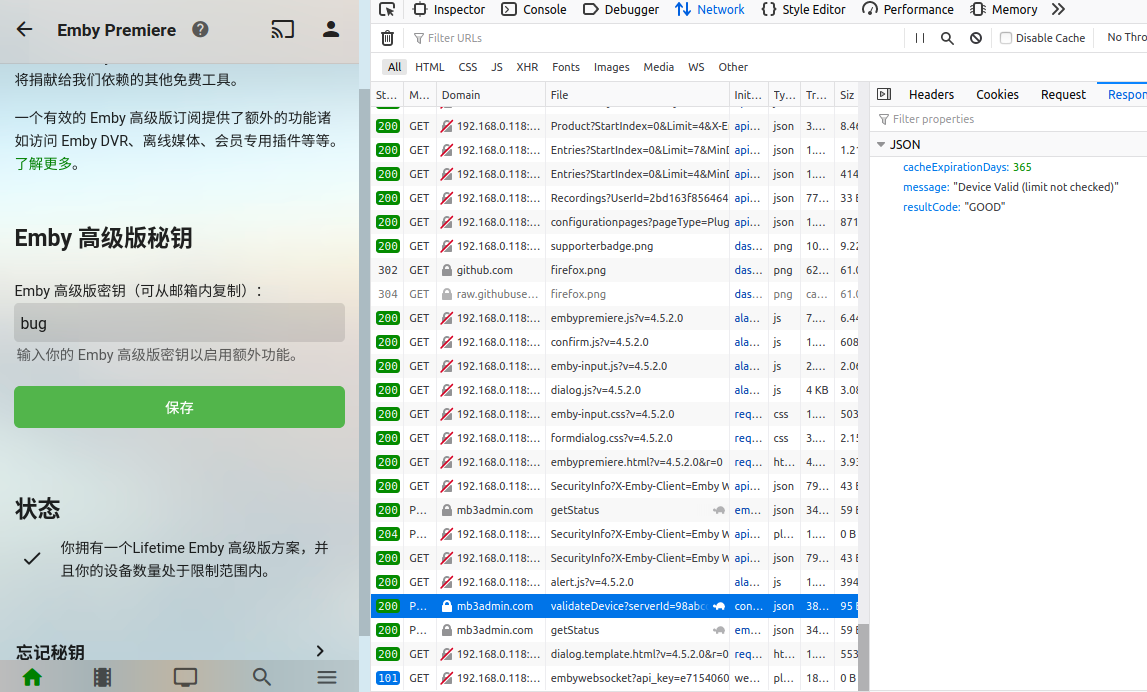The height and width of the screenshot is (692, 1147).
Task: Open network search magnifier icon
Action: 947,38
